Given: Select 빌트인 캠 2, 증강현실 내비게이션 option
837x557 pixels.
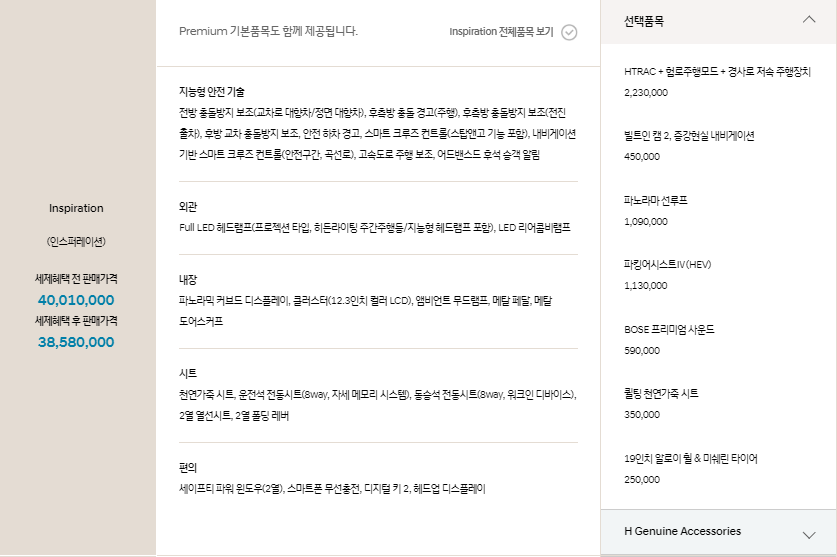Looking at the screenshot, I should (x=689, y=136).
